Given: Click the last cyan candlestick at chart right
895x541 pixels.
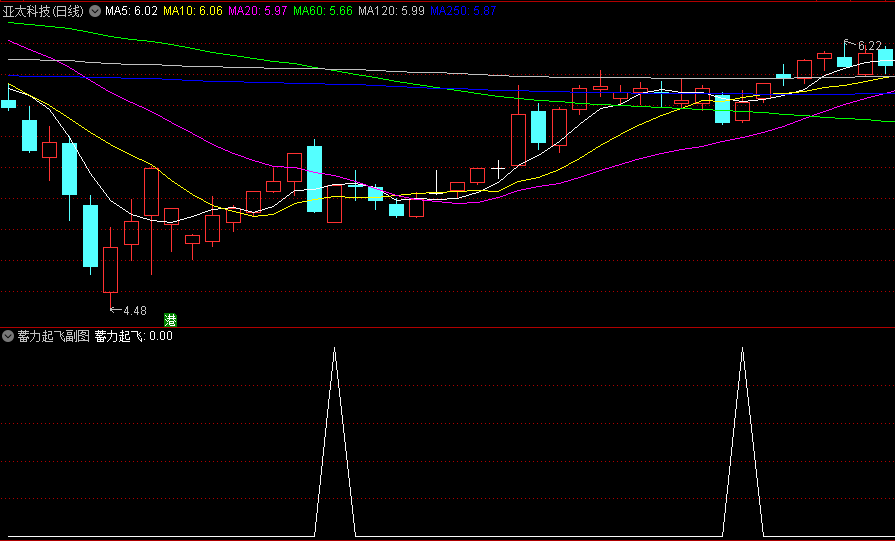Looking at the screenshot, I should [x=886, y=57].
